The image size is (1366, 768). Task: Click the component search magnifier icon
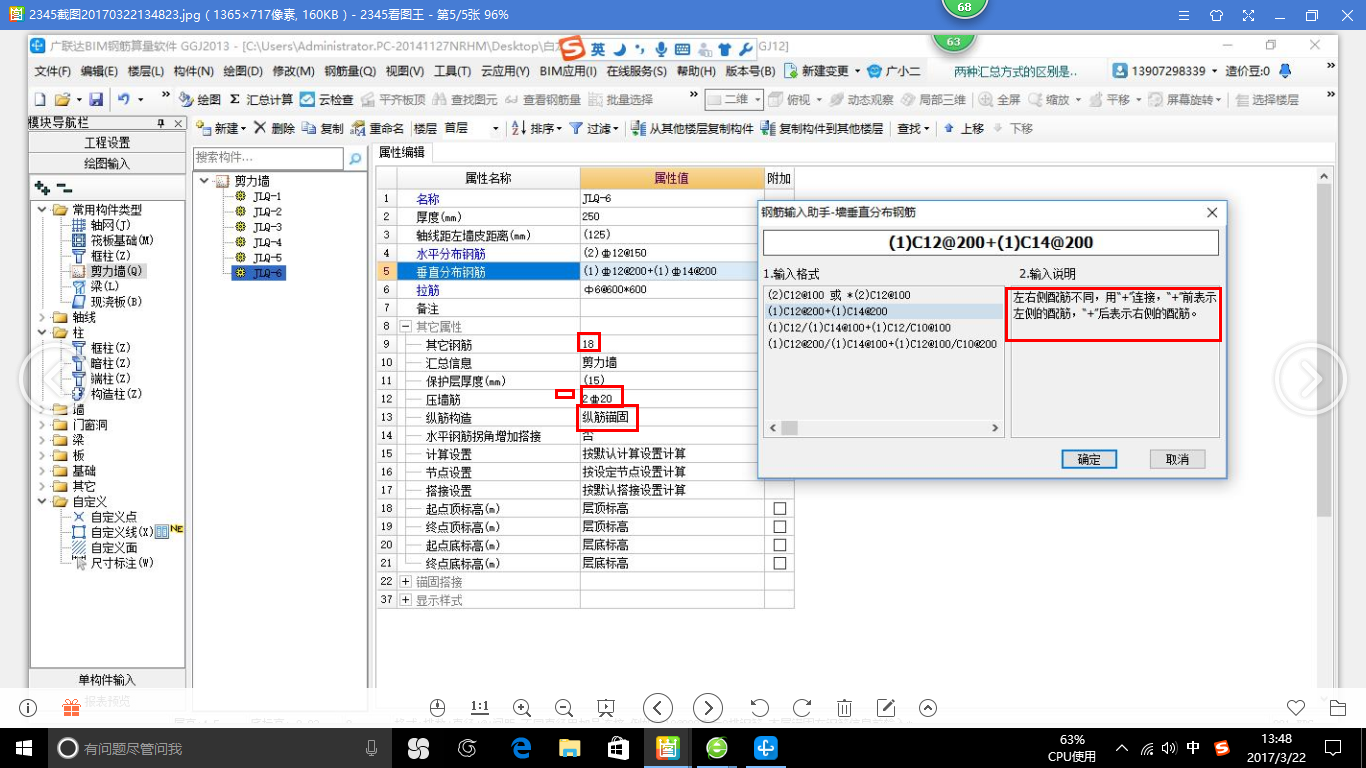(355, 158)
